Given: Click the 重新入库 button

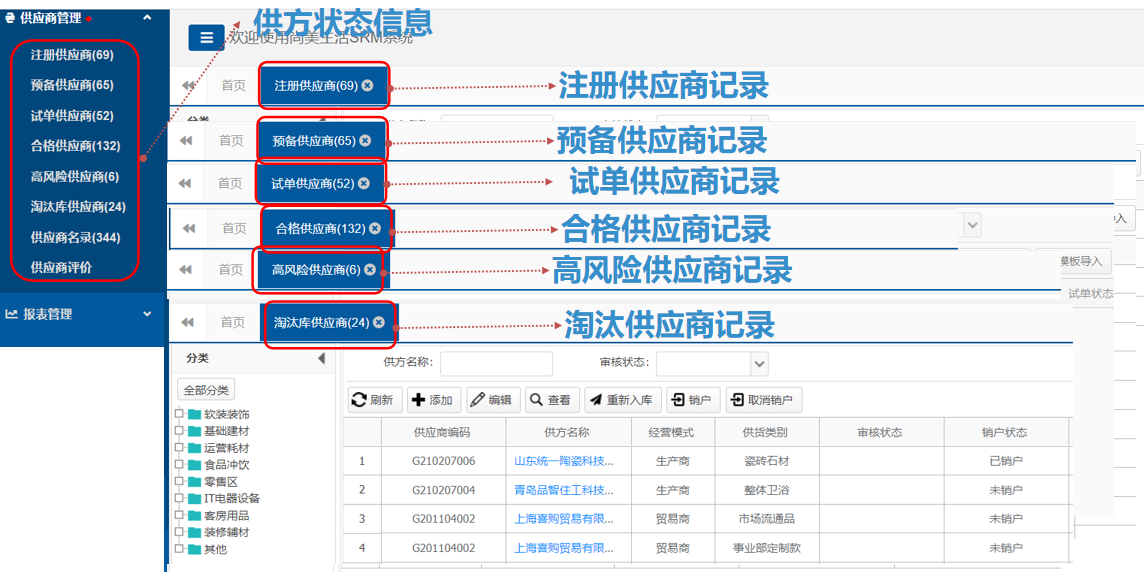Looking at the screenshot, I should point(622,400).
